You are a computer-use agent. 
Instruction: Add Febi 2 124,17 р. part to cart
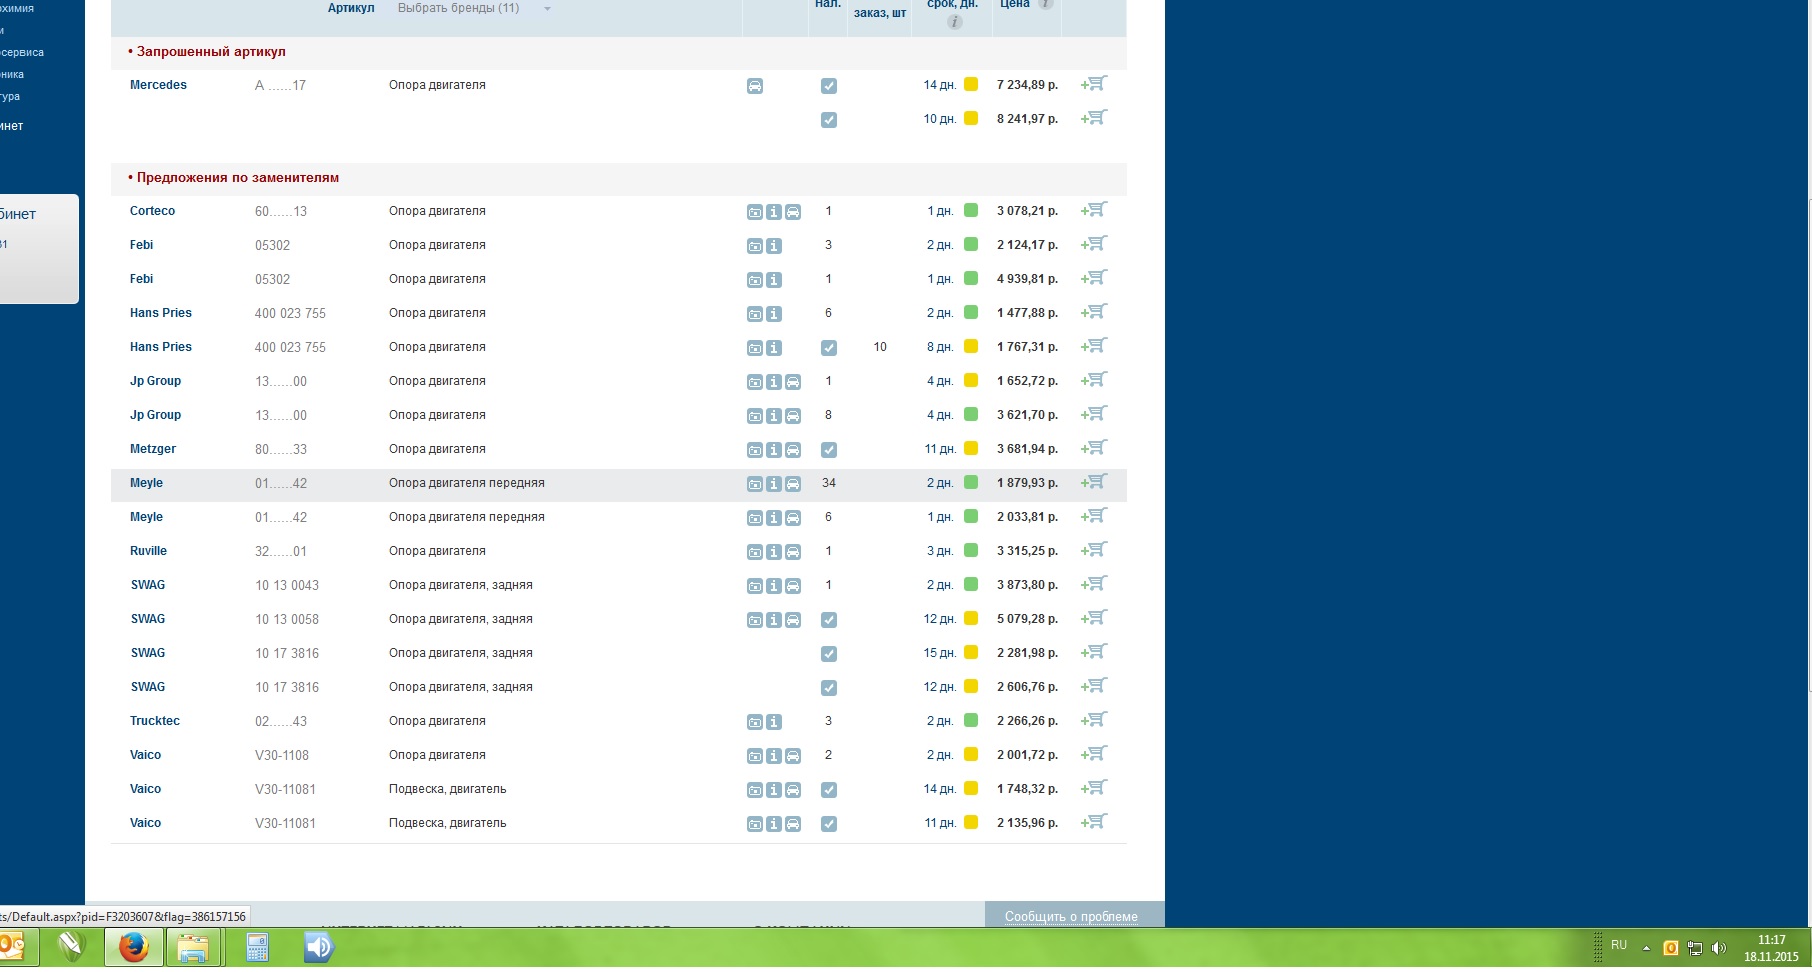[1095, 244]
